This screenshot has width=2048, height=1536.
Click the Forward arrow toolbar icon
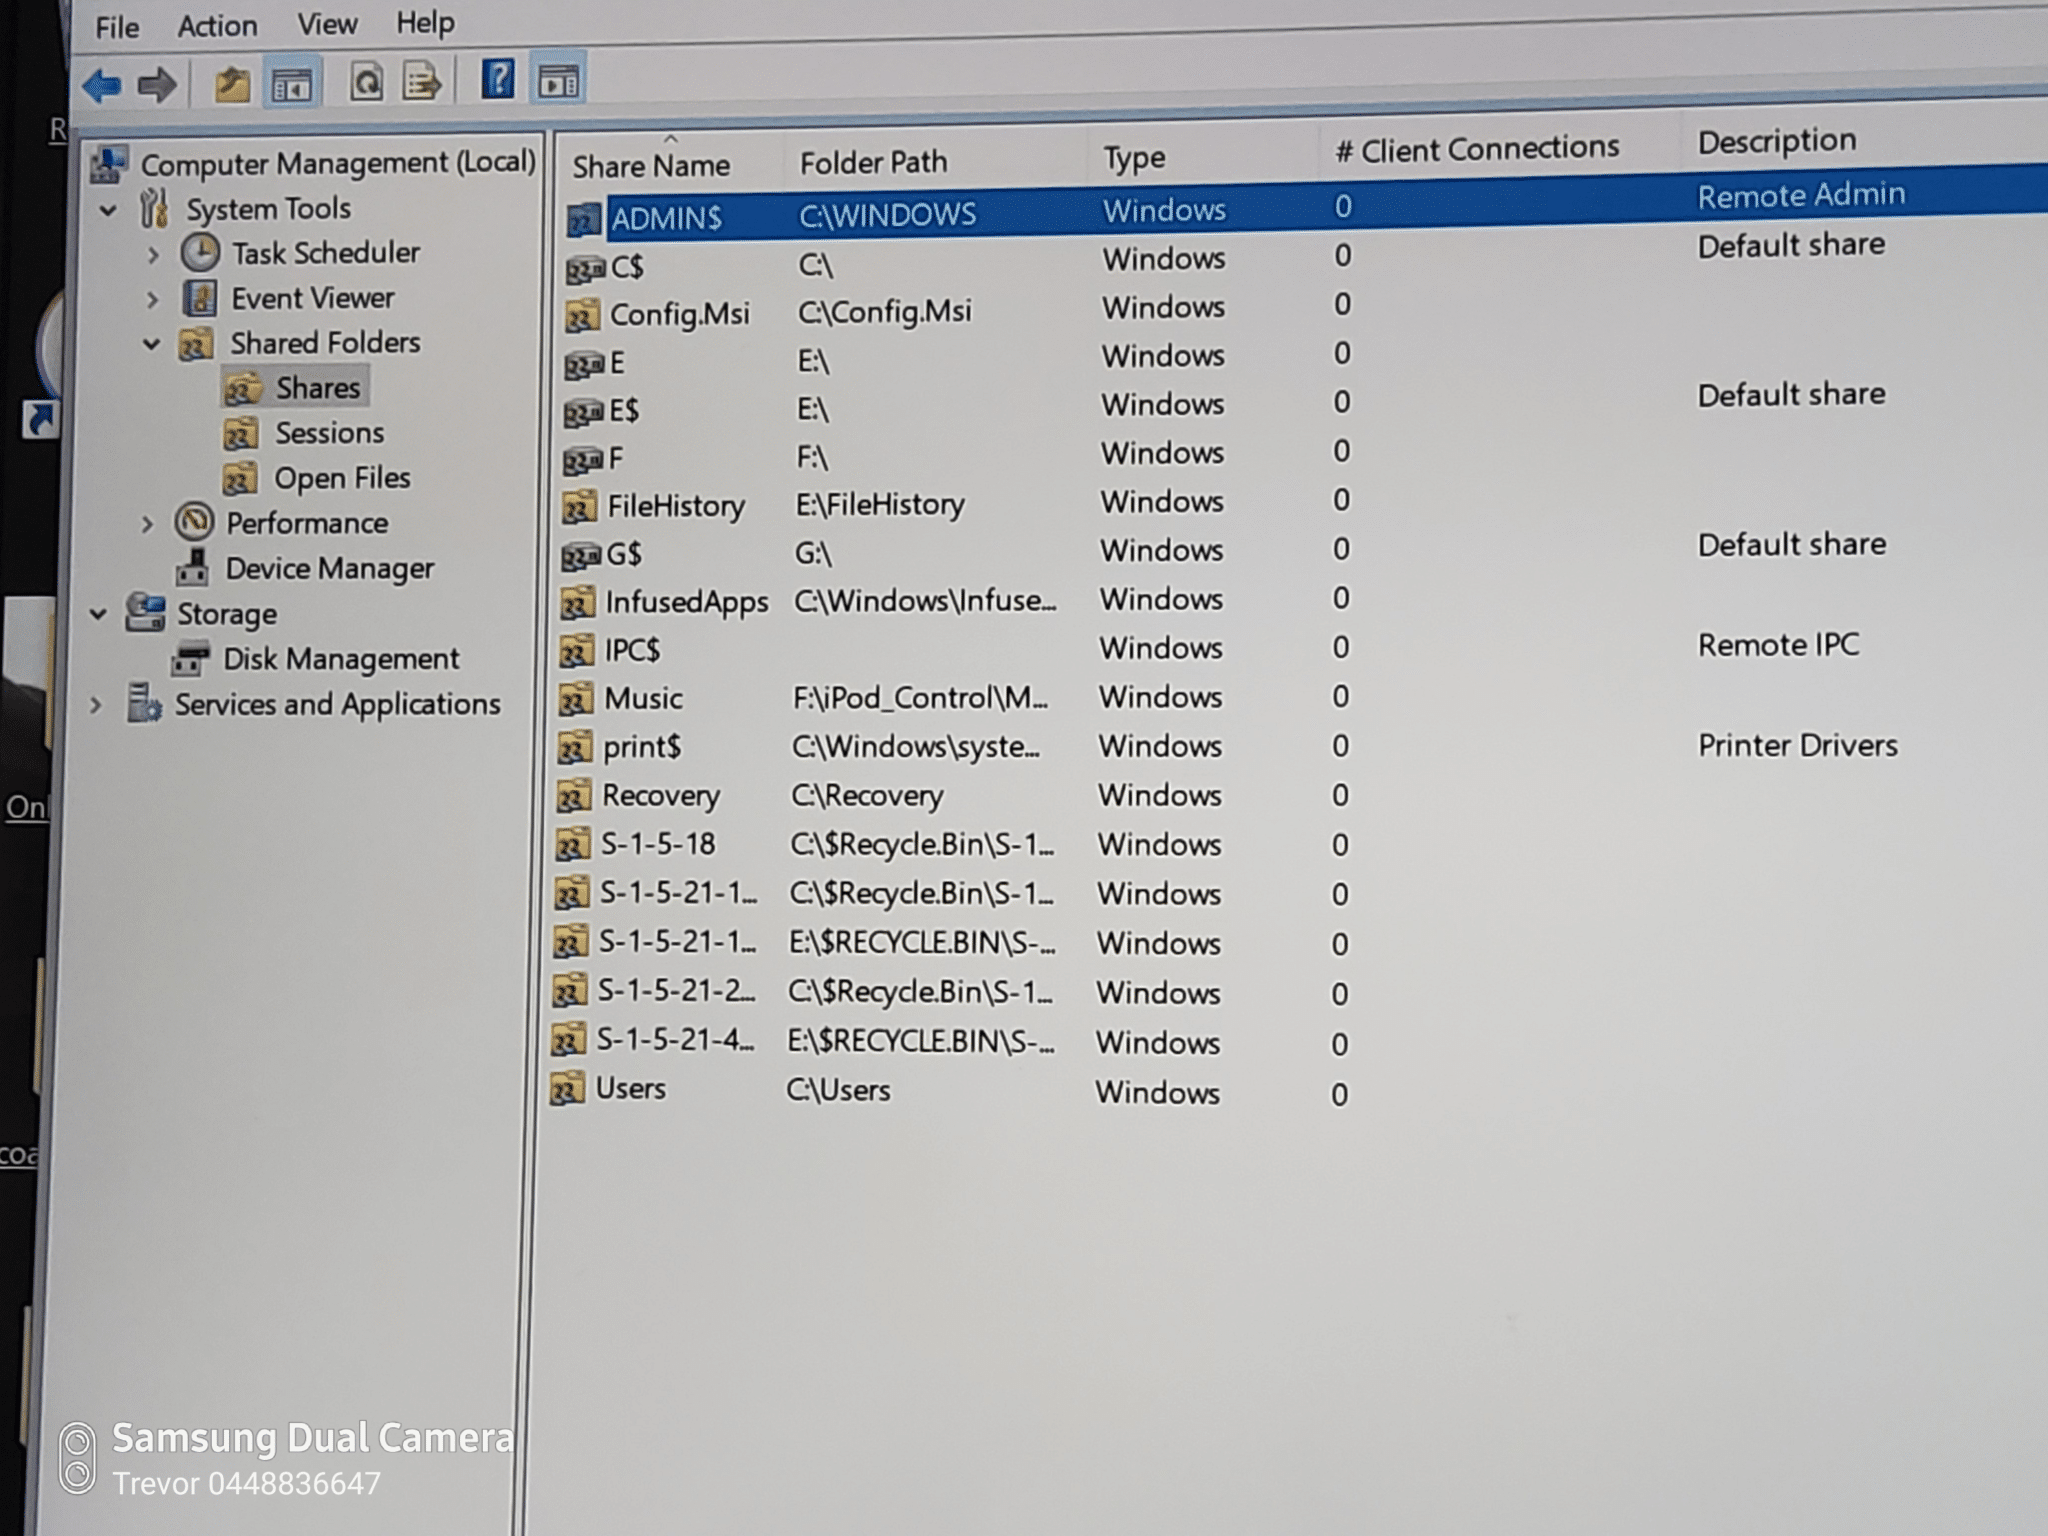pyautogui.click(x=158, y=86)
